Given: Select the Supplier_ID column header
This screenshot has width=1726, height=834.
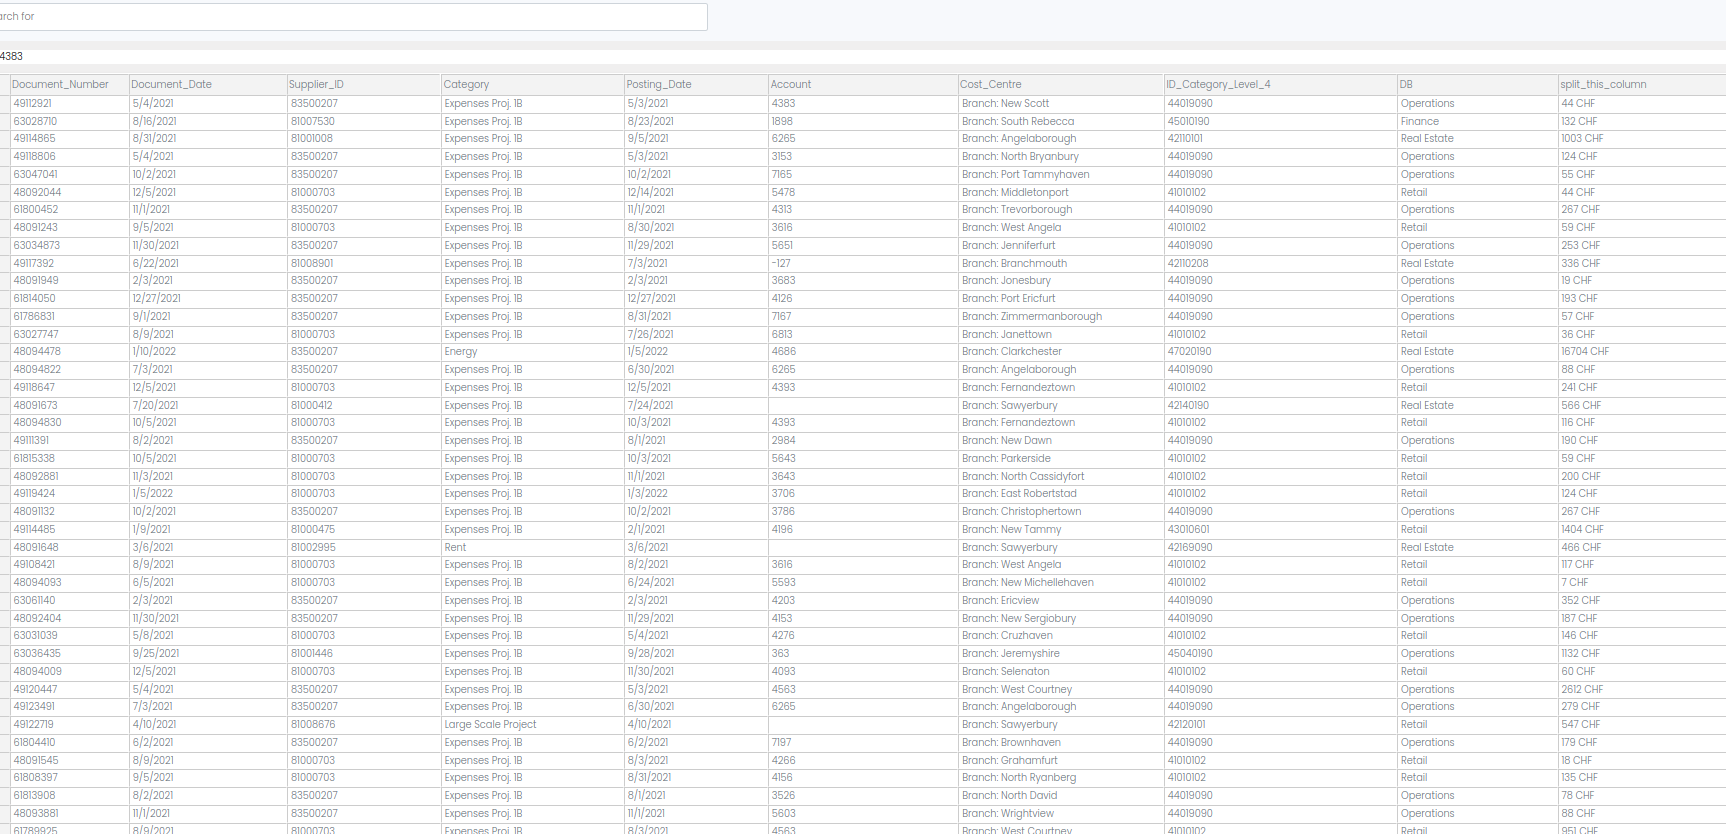Looking at the screenshot, I should point(316,85).
